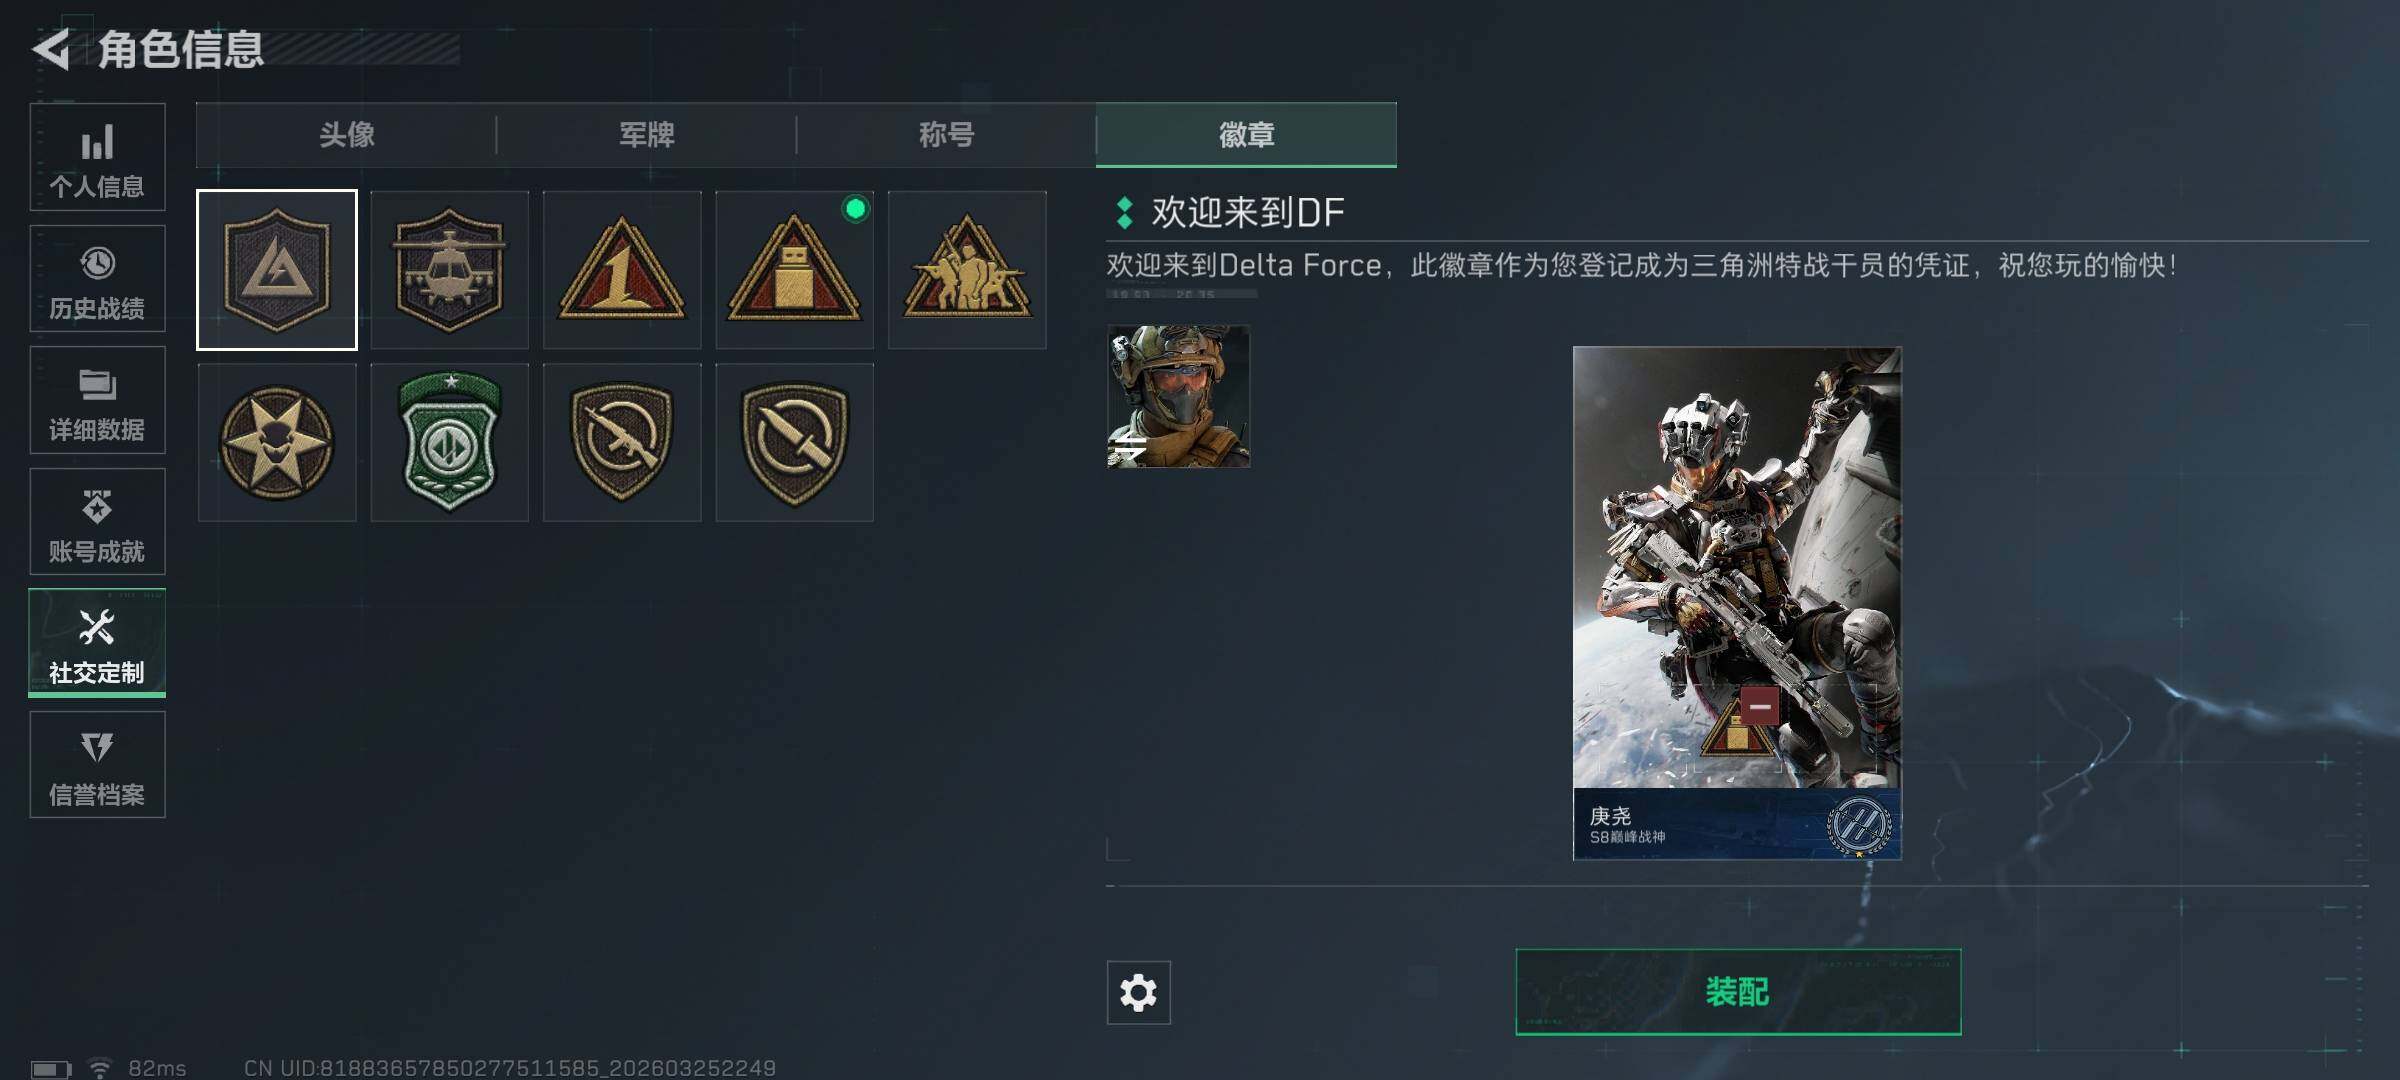Select the star skull round badge

[277, 442]
